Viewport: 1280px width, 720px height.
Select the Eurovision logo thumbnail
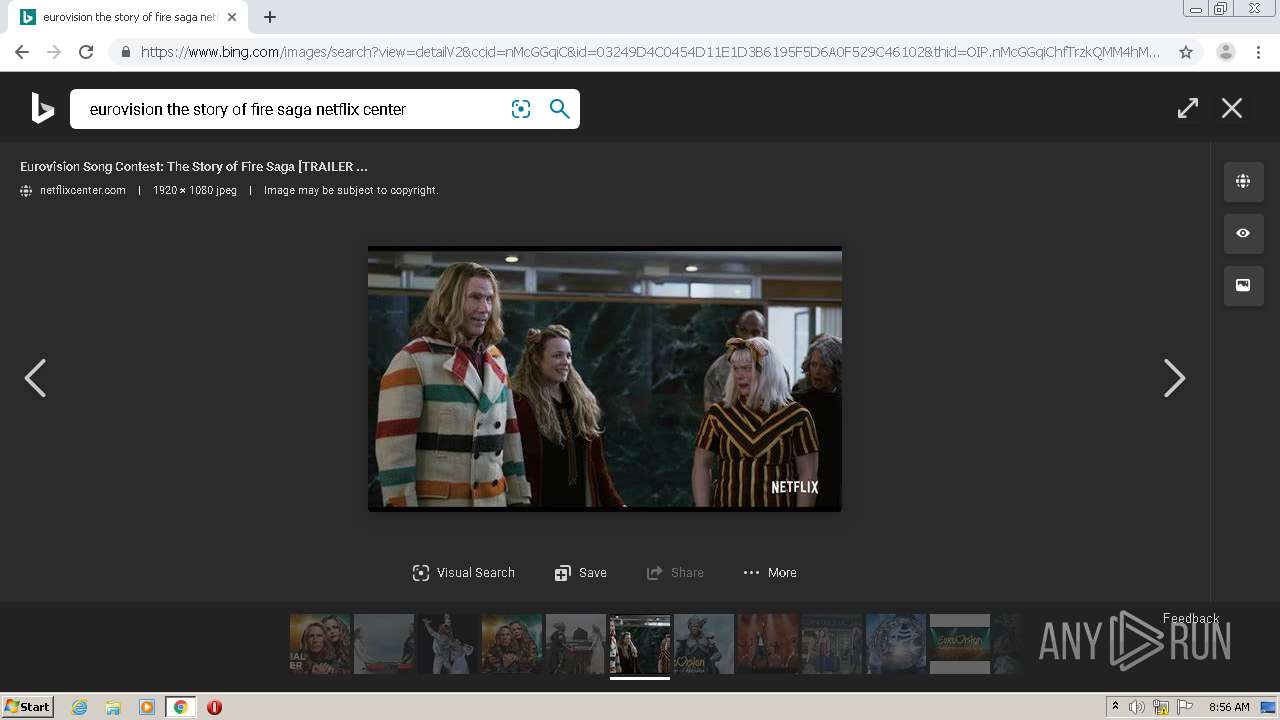click(x=960, y=644)
